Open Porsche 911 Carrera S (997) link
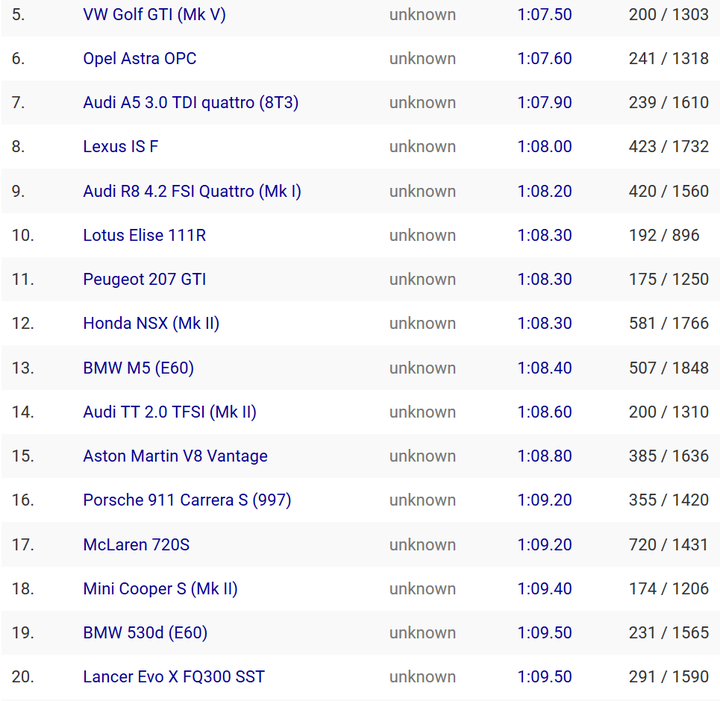Image resolution: width=720 pixels, height=701 pixels. tap(187, 500)
